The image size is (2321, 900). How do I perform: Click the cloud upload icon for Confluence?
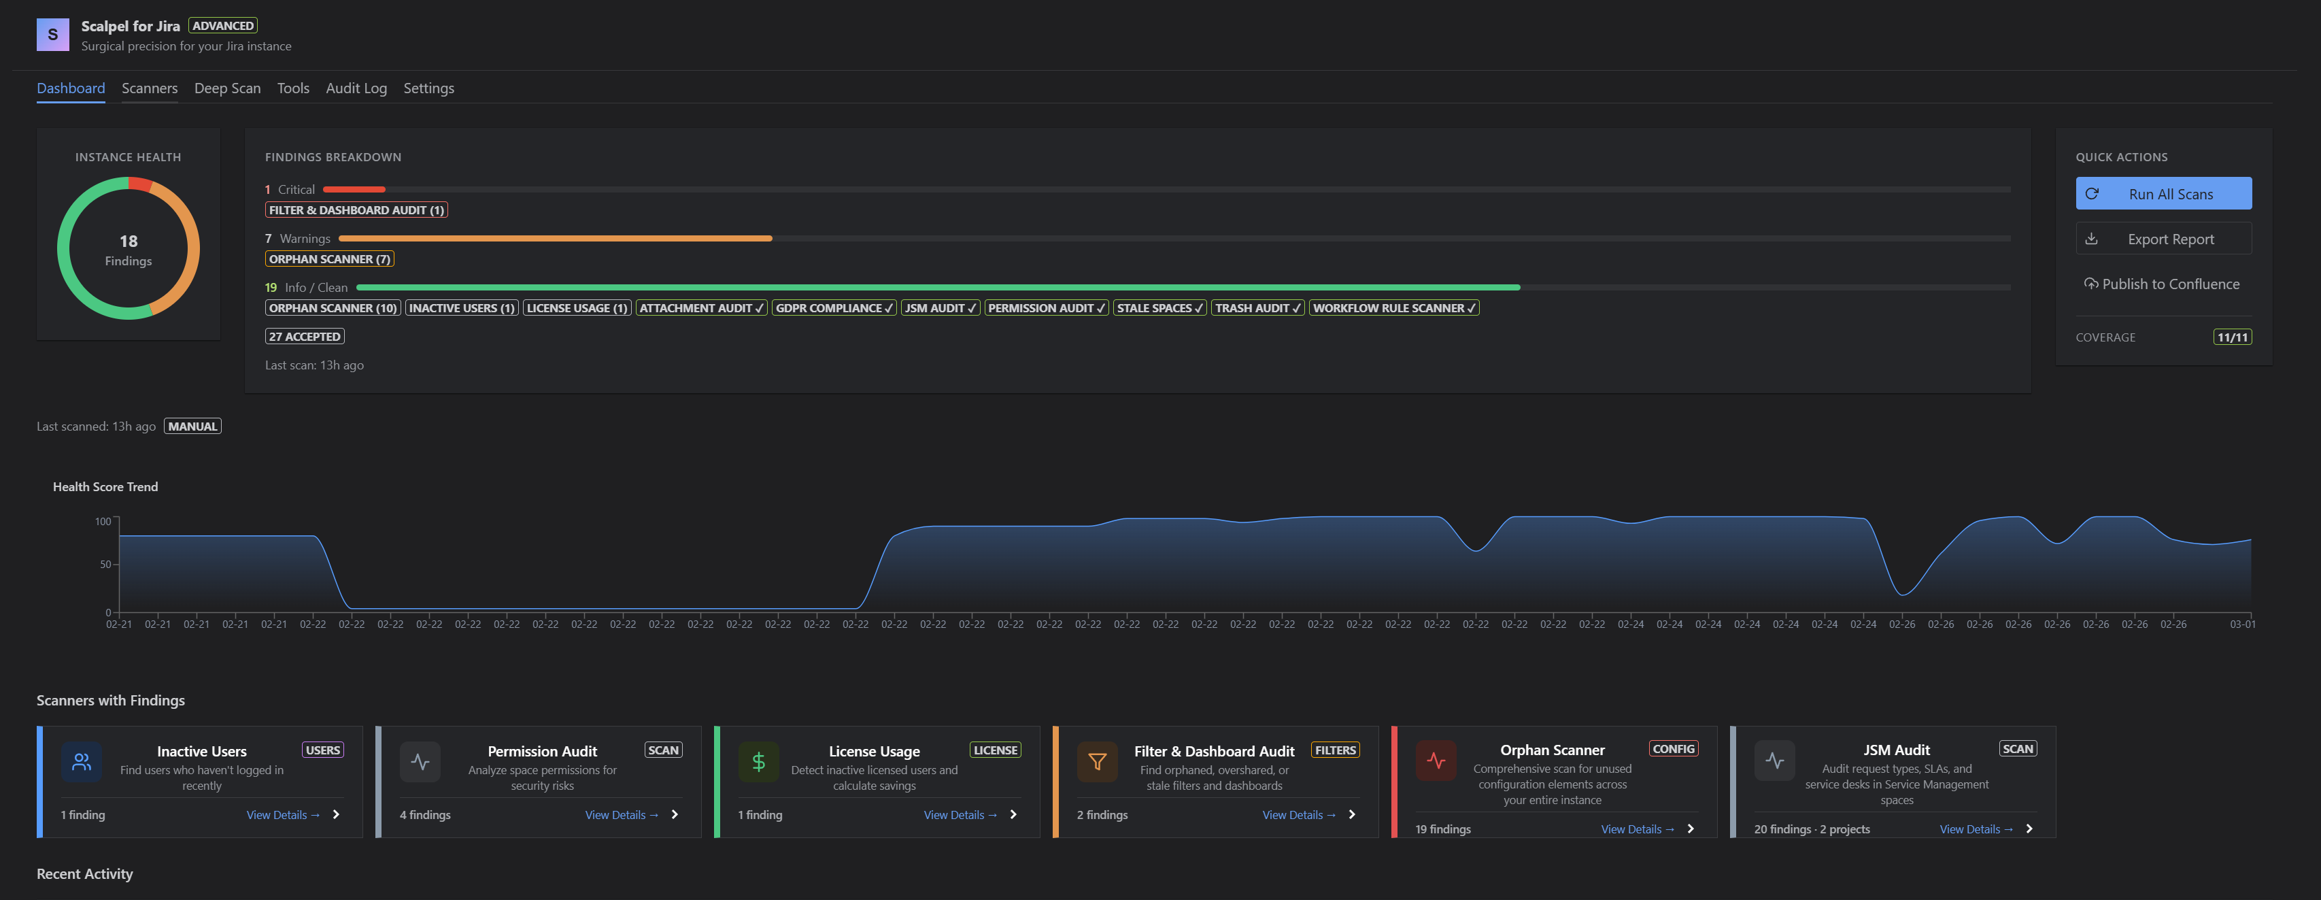[2091, 284]
